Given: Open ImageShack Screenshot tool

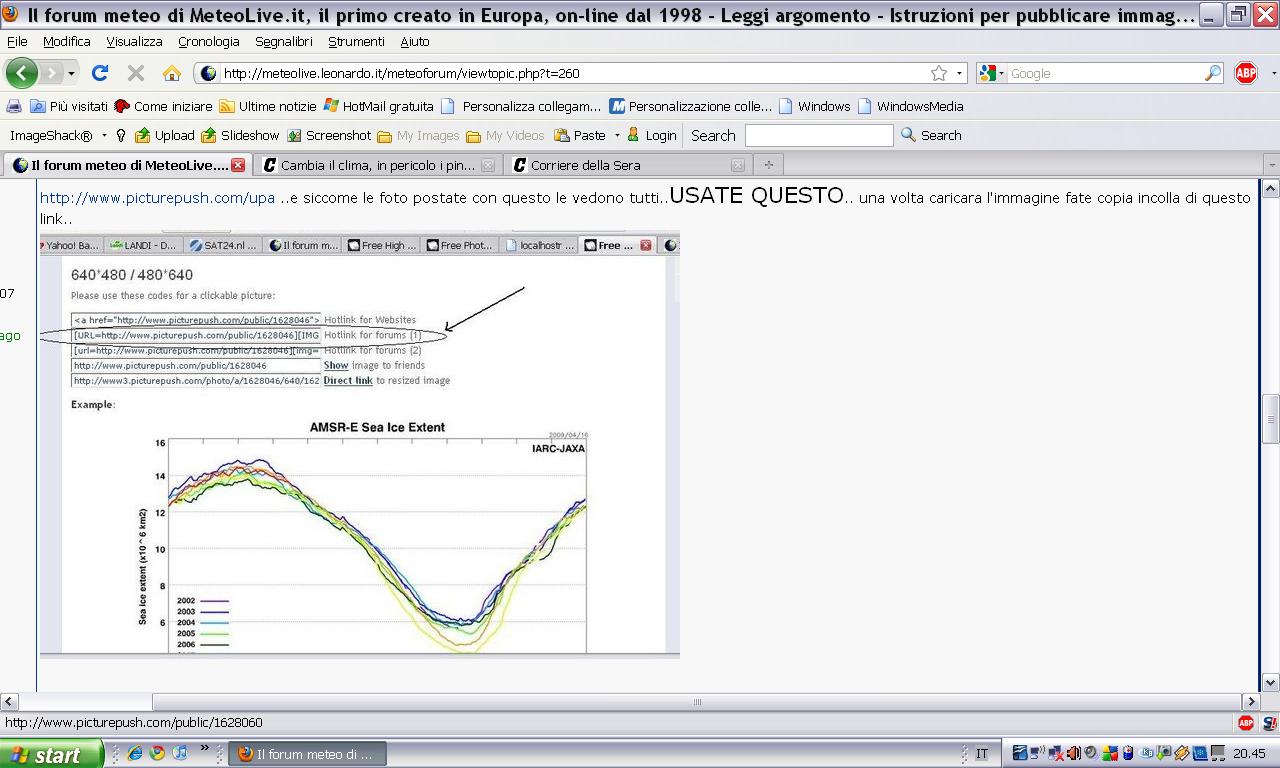Looking at the screenshot, I should pos(329,135).
